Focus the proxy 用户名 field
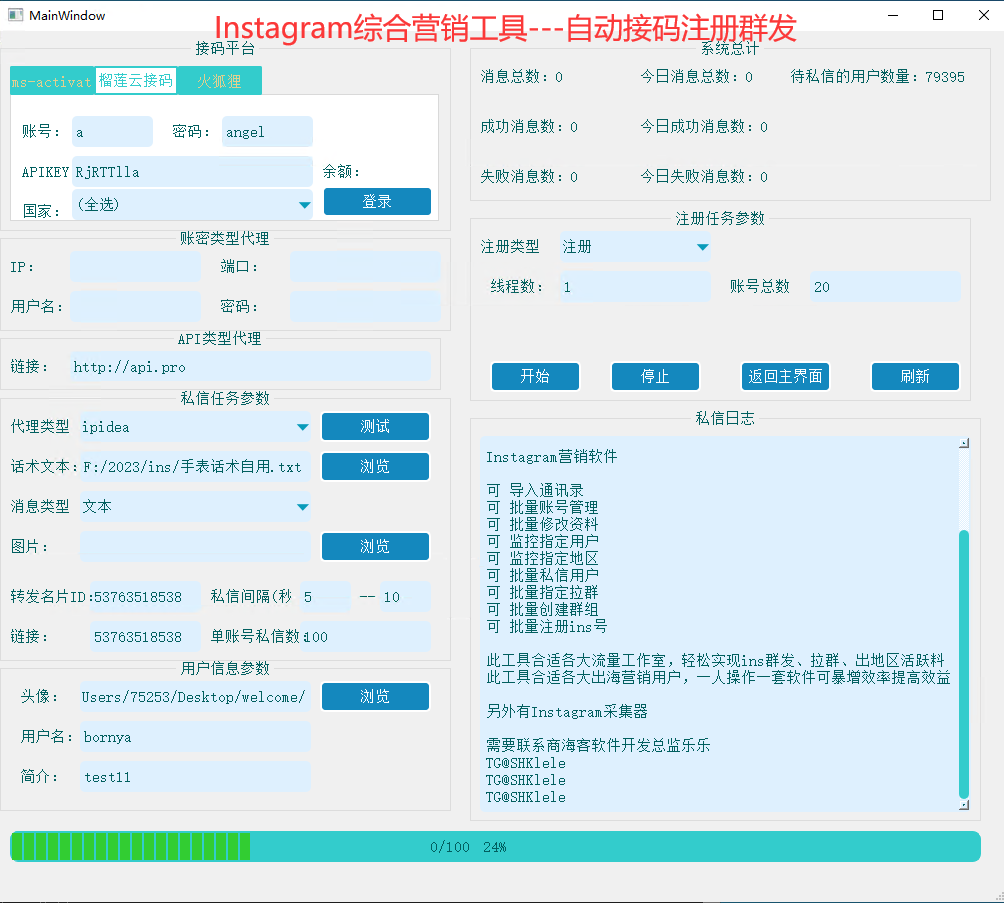This screenshot has height=903, width=1004. (x=135, y=306)
